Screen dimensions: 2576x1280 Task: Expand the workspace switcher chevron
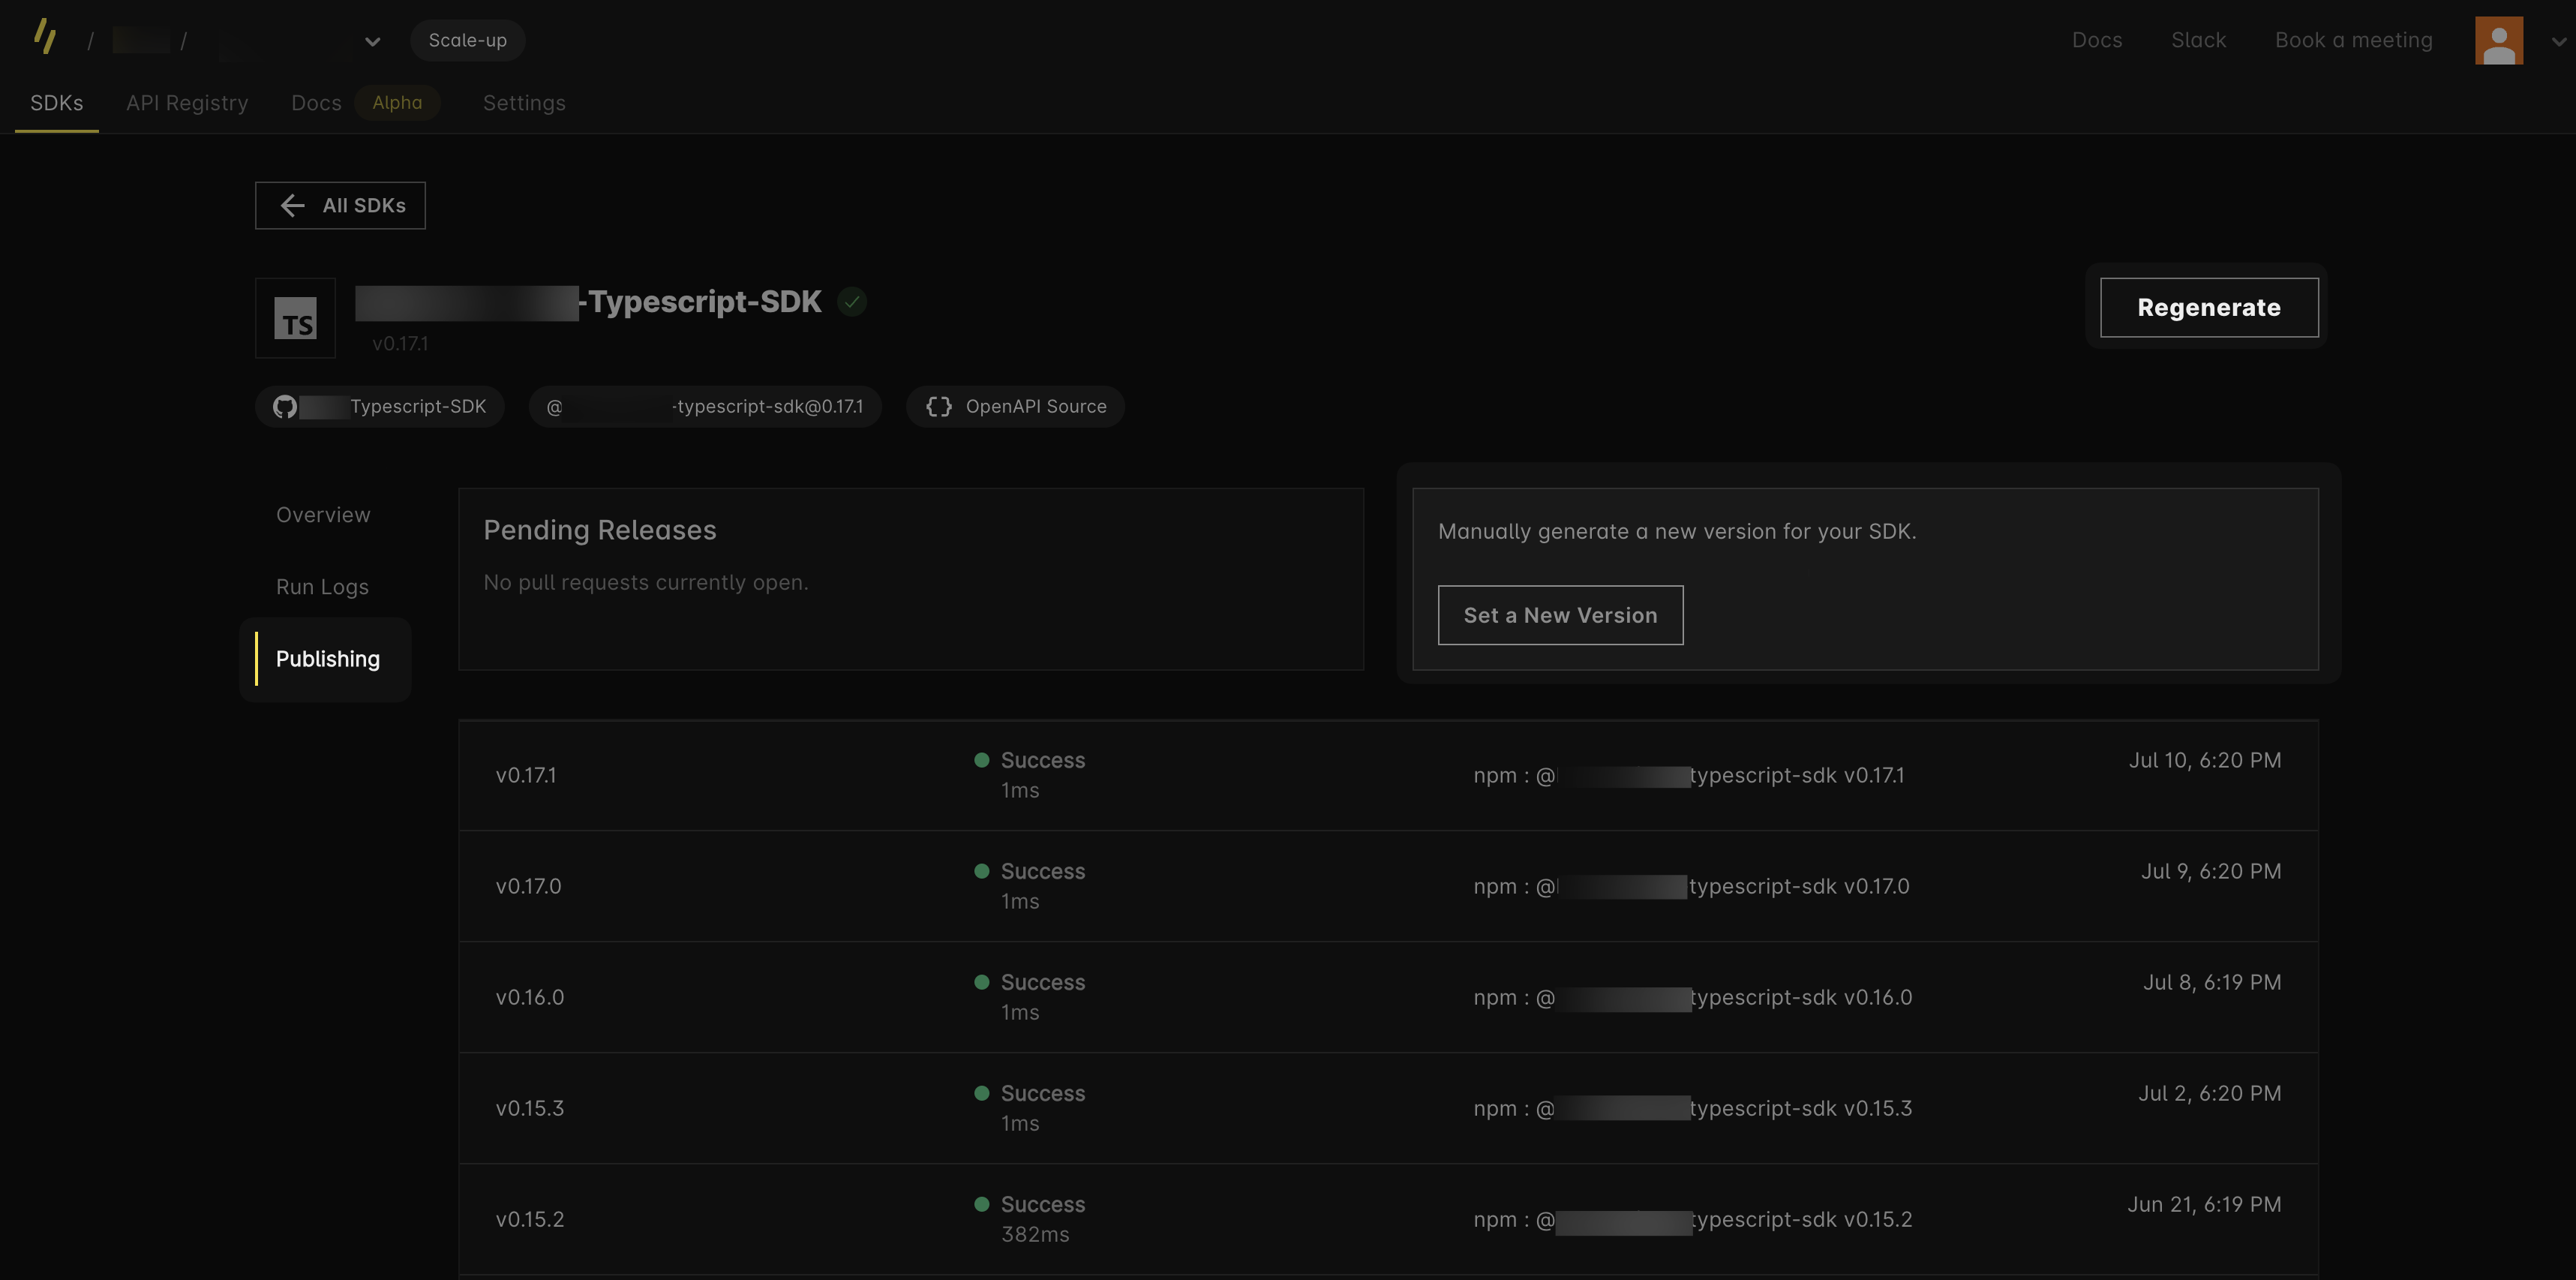372,42
